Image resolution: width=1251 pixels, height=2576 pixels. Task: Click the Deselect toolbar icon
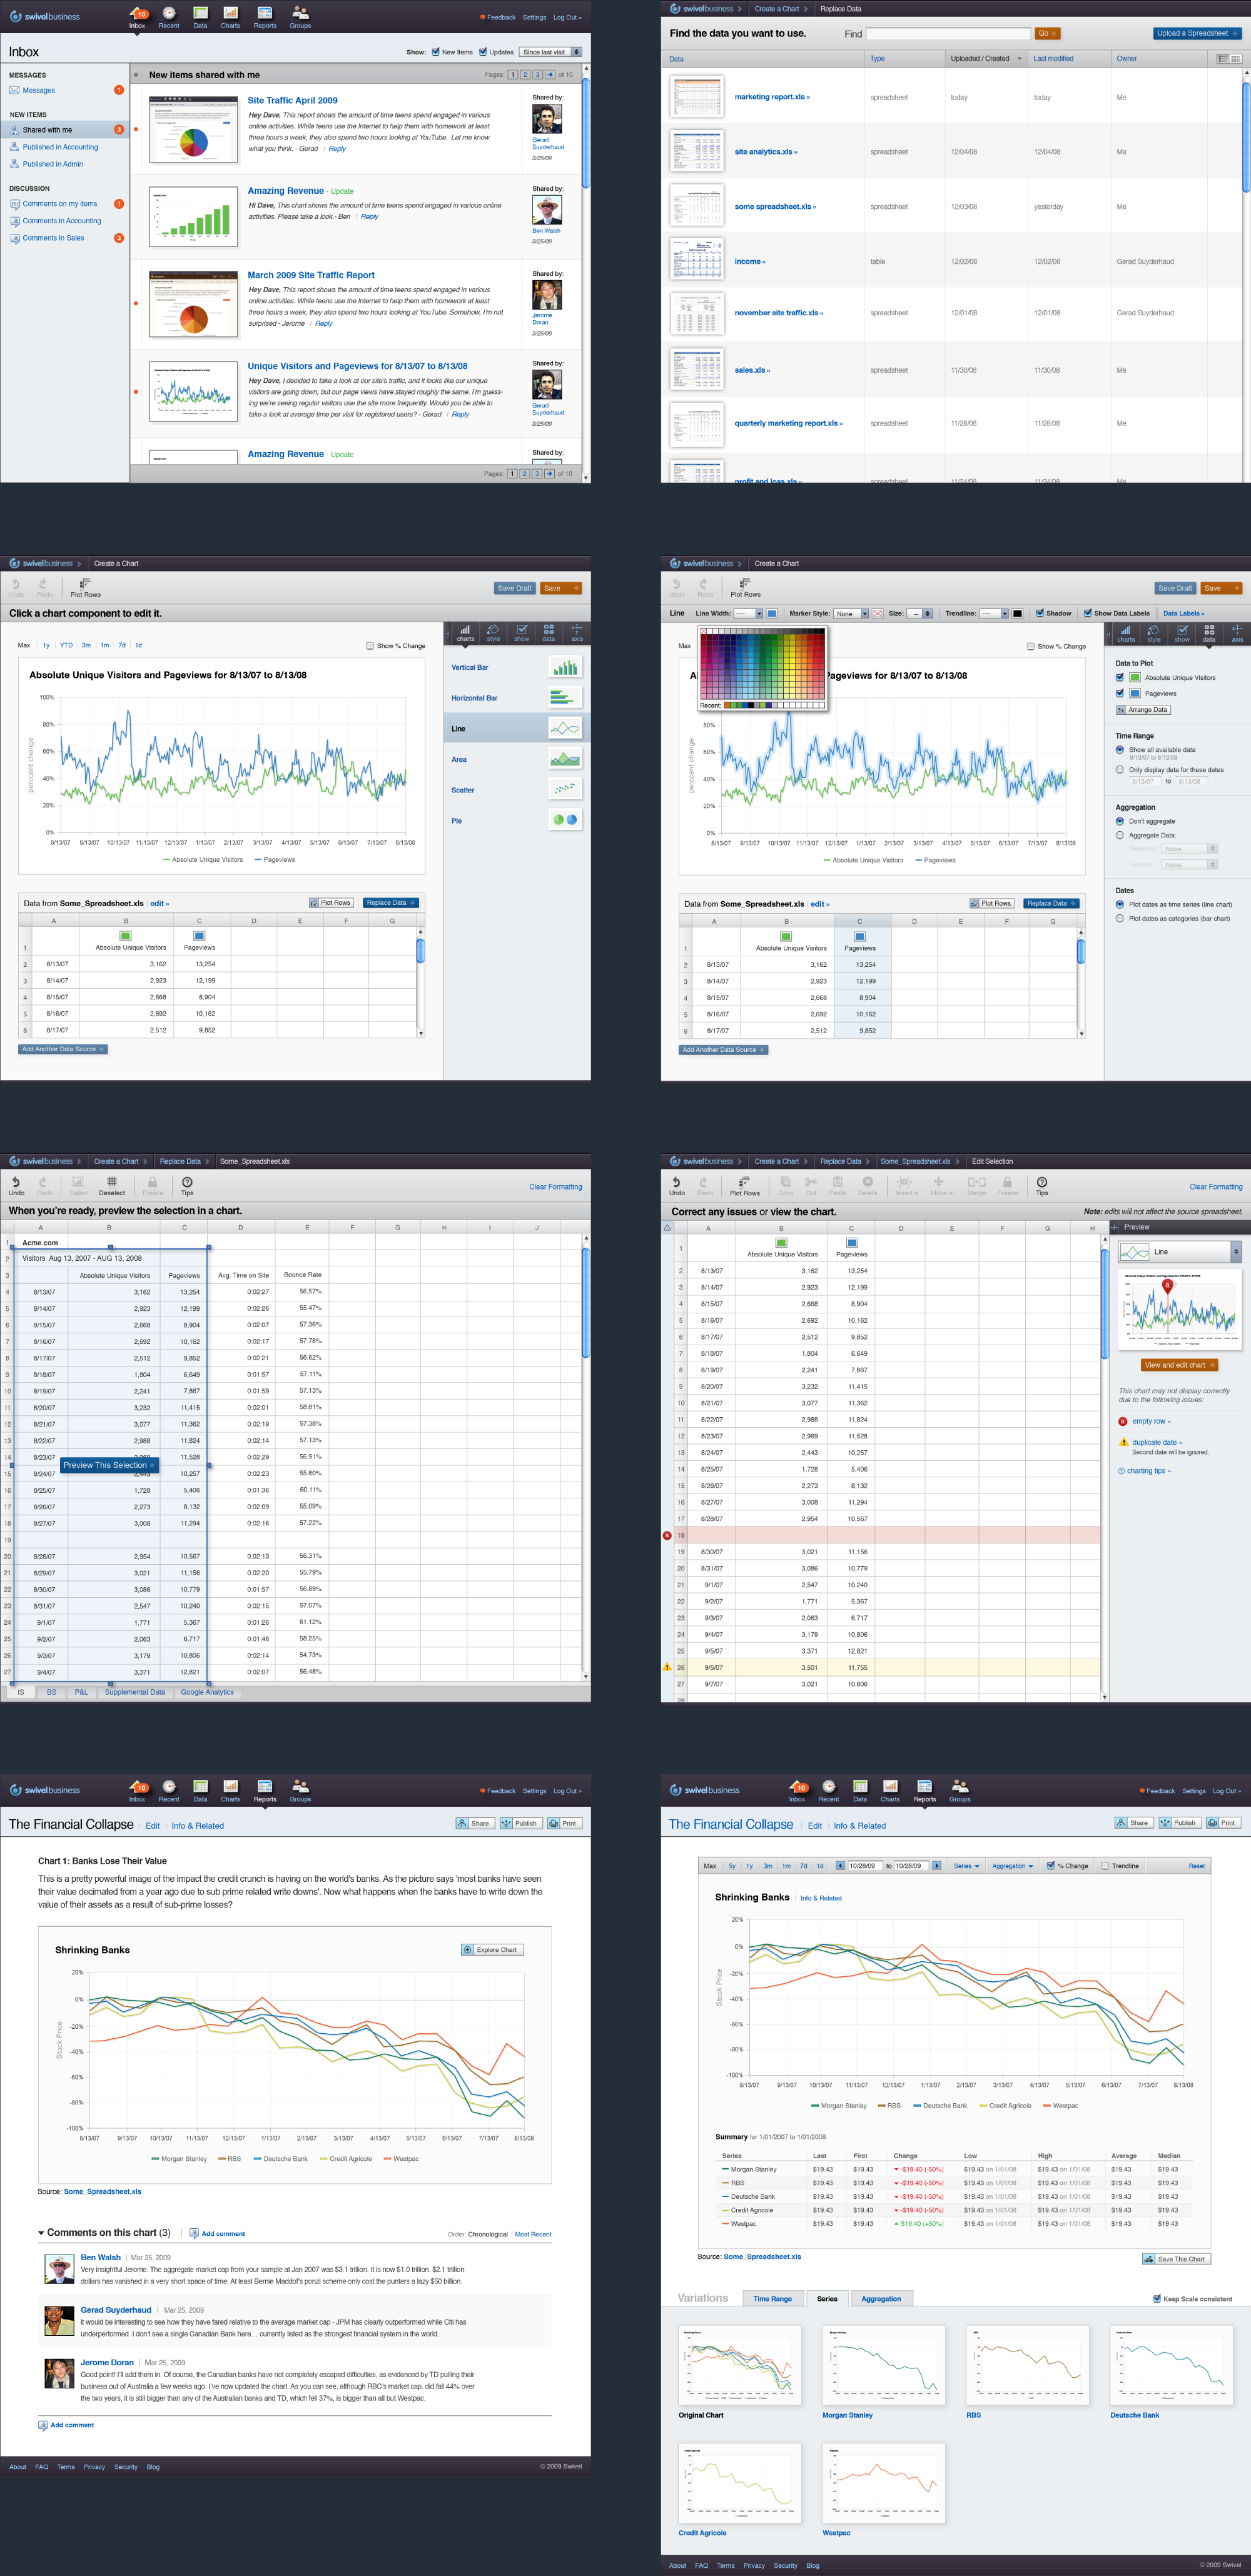pyautogui.click(x=112, y=1183)
